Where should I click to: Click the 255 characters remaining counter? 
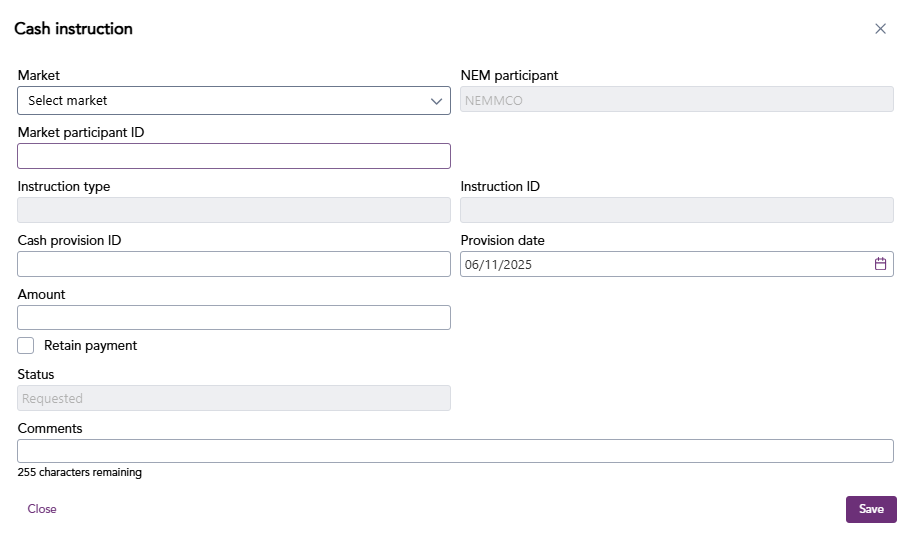tap(80, 472)
